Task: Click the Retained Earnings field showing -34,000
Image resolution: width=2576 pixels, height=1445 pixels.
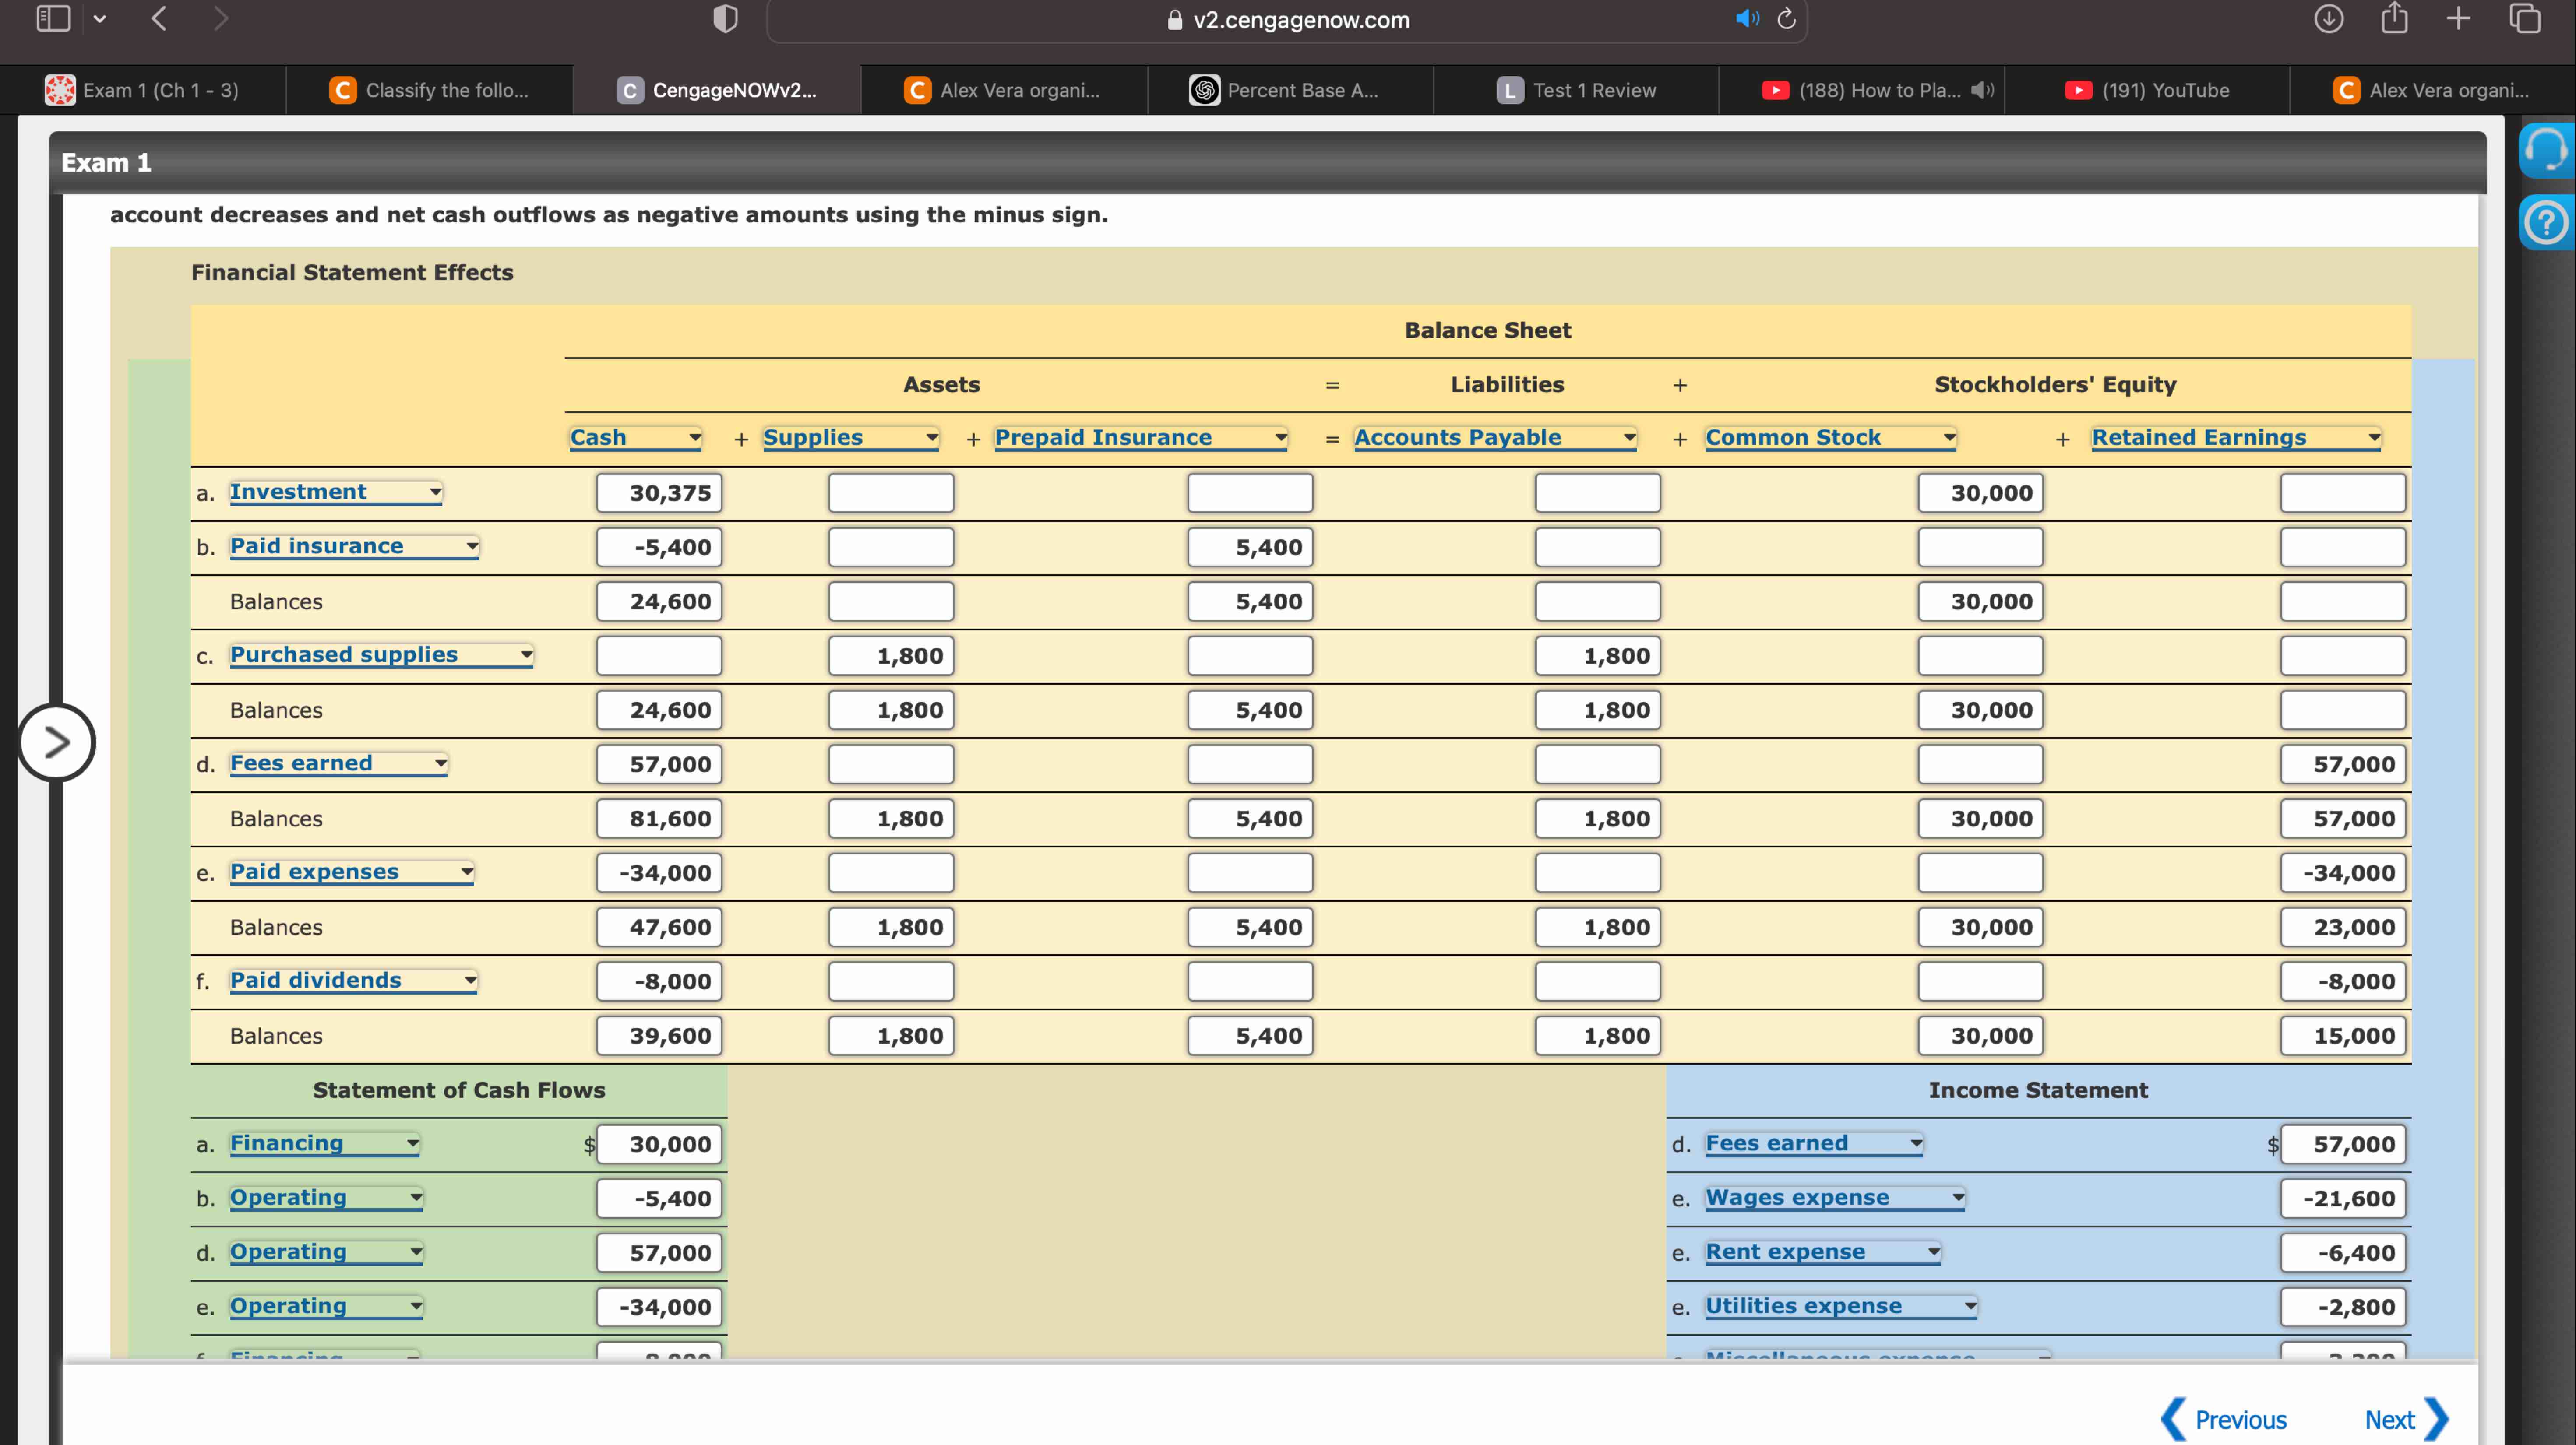Action: [2343, 873]
